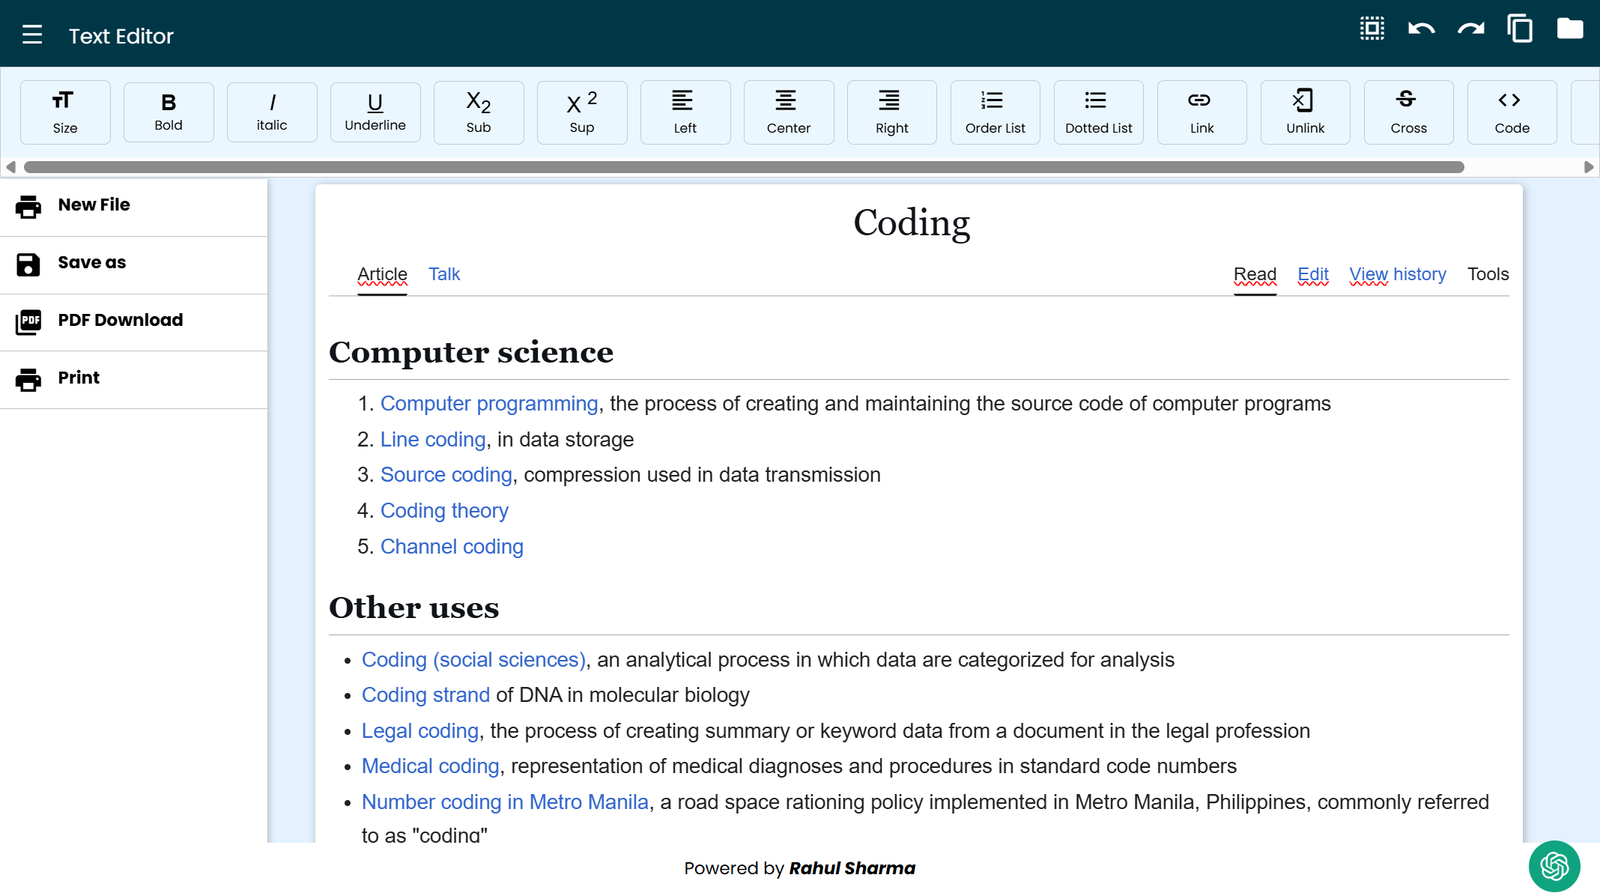This screenshot has height=893, width=1600.
Task: Toggle italic formatting
Action: [x=272, y=112]
